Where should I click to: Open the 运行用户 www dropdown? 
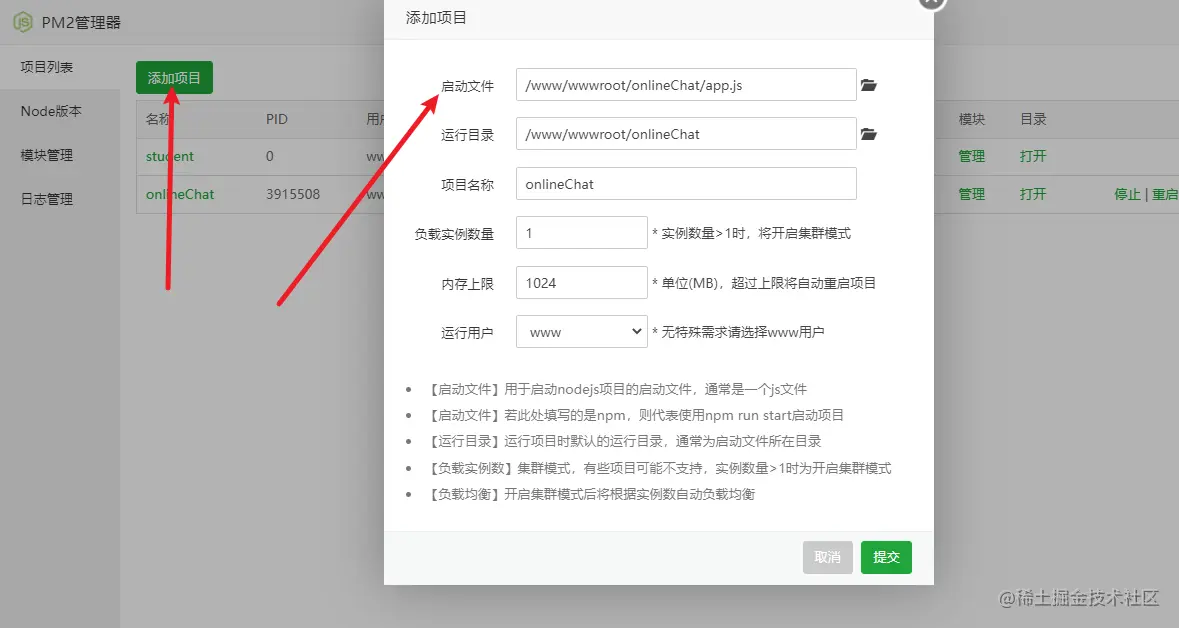pyautogui.click(x=582, y=332)
